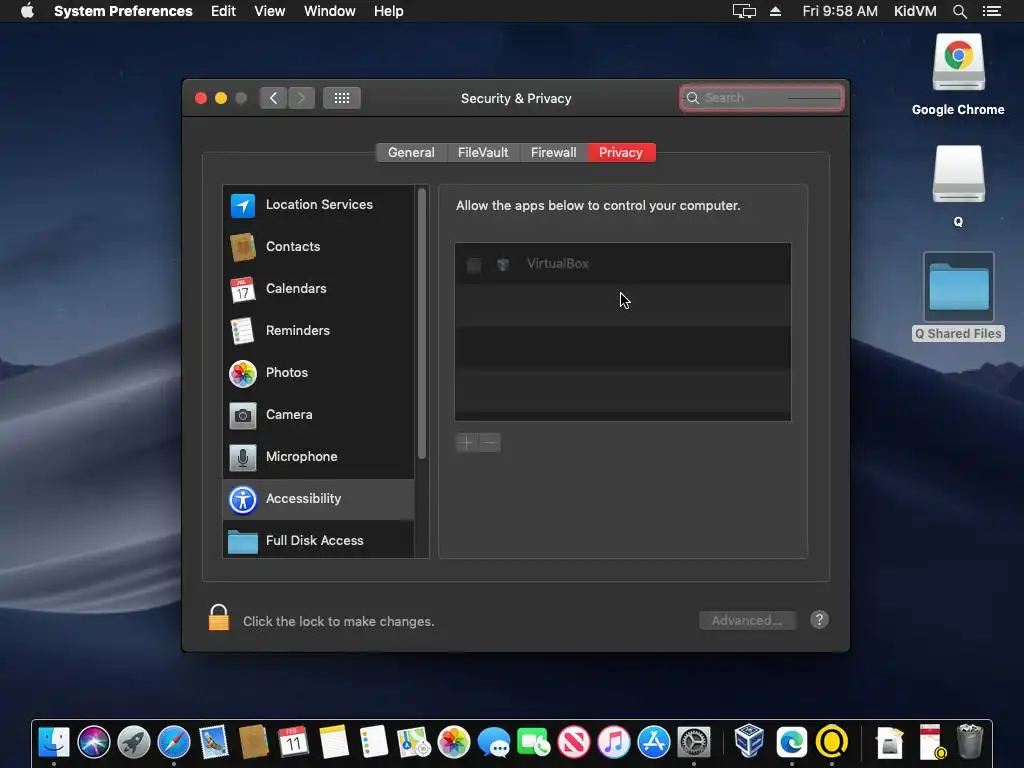
Task: Open Notification Center in the menu bar
Action: (x=991, y=11)
